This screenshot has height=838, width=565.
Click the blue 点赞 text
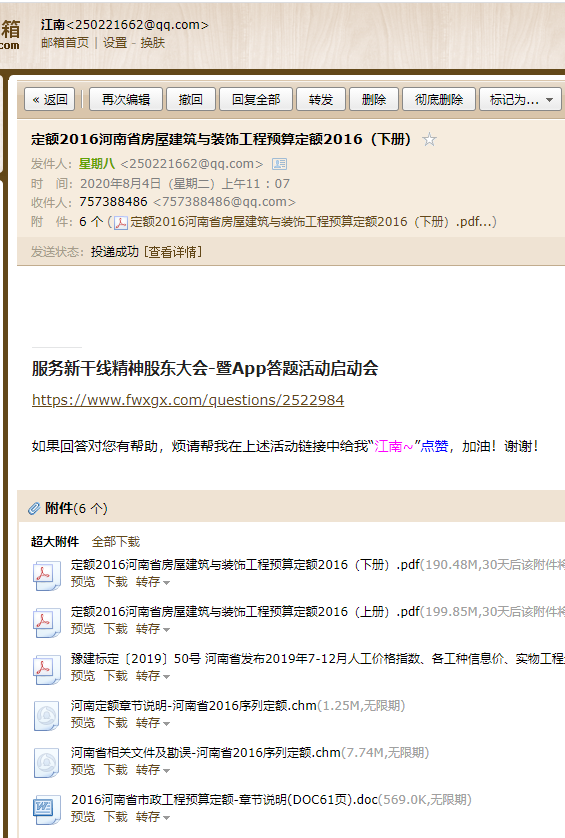434,446
